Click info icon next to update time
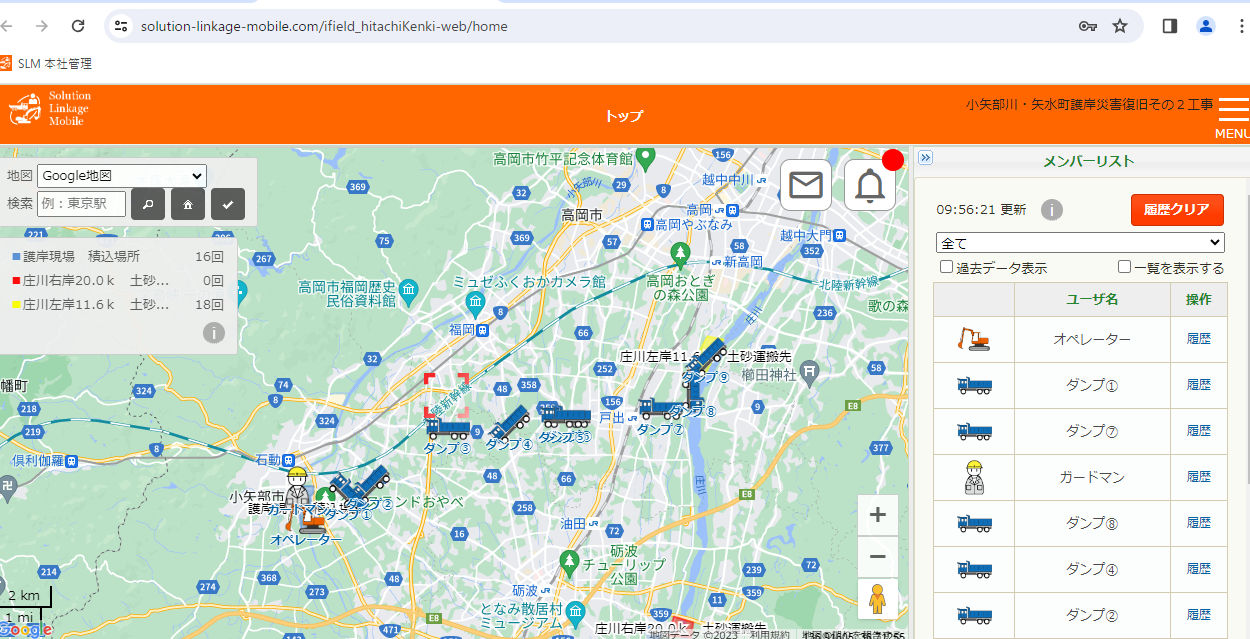The image size is (1250, 639). (x=1051, y=210)
